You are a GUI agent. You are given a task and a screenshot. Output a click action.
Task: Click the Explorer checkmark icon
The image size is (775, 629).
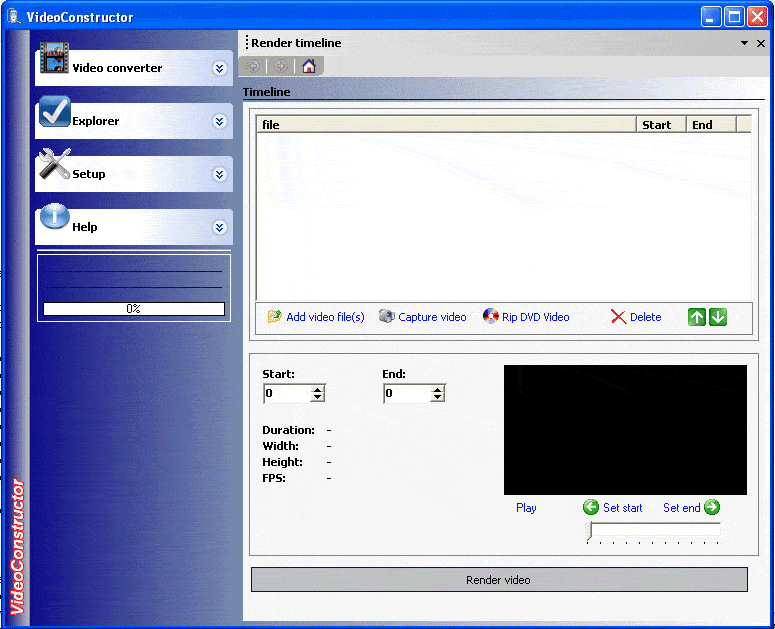coord(54,113)
